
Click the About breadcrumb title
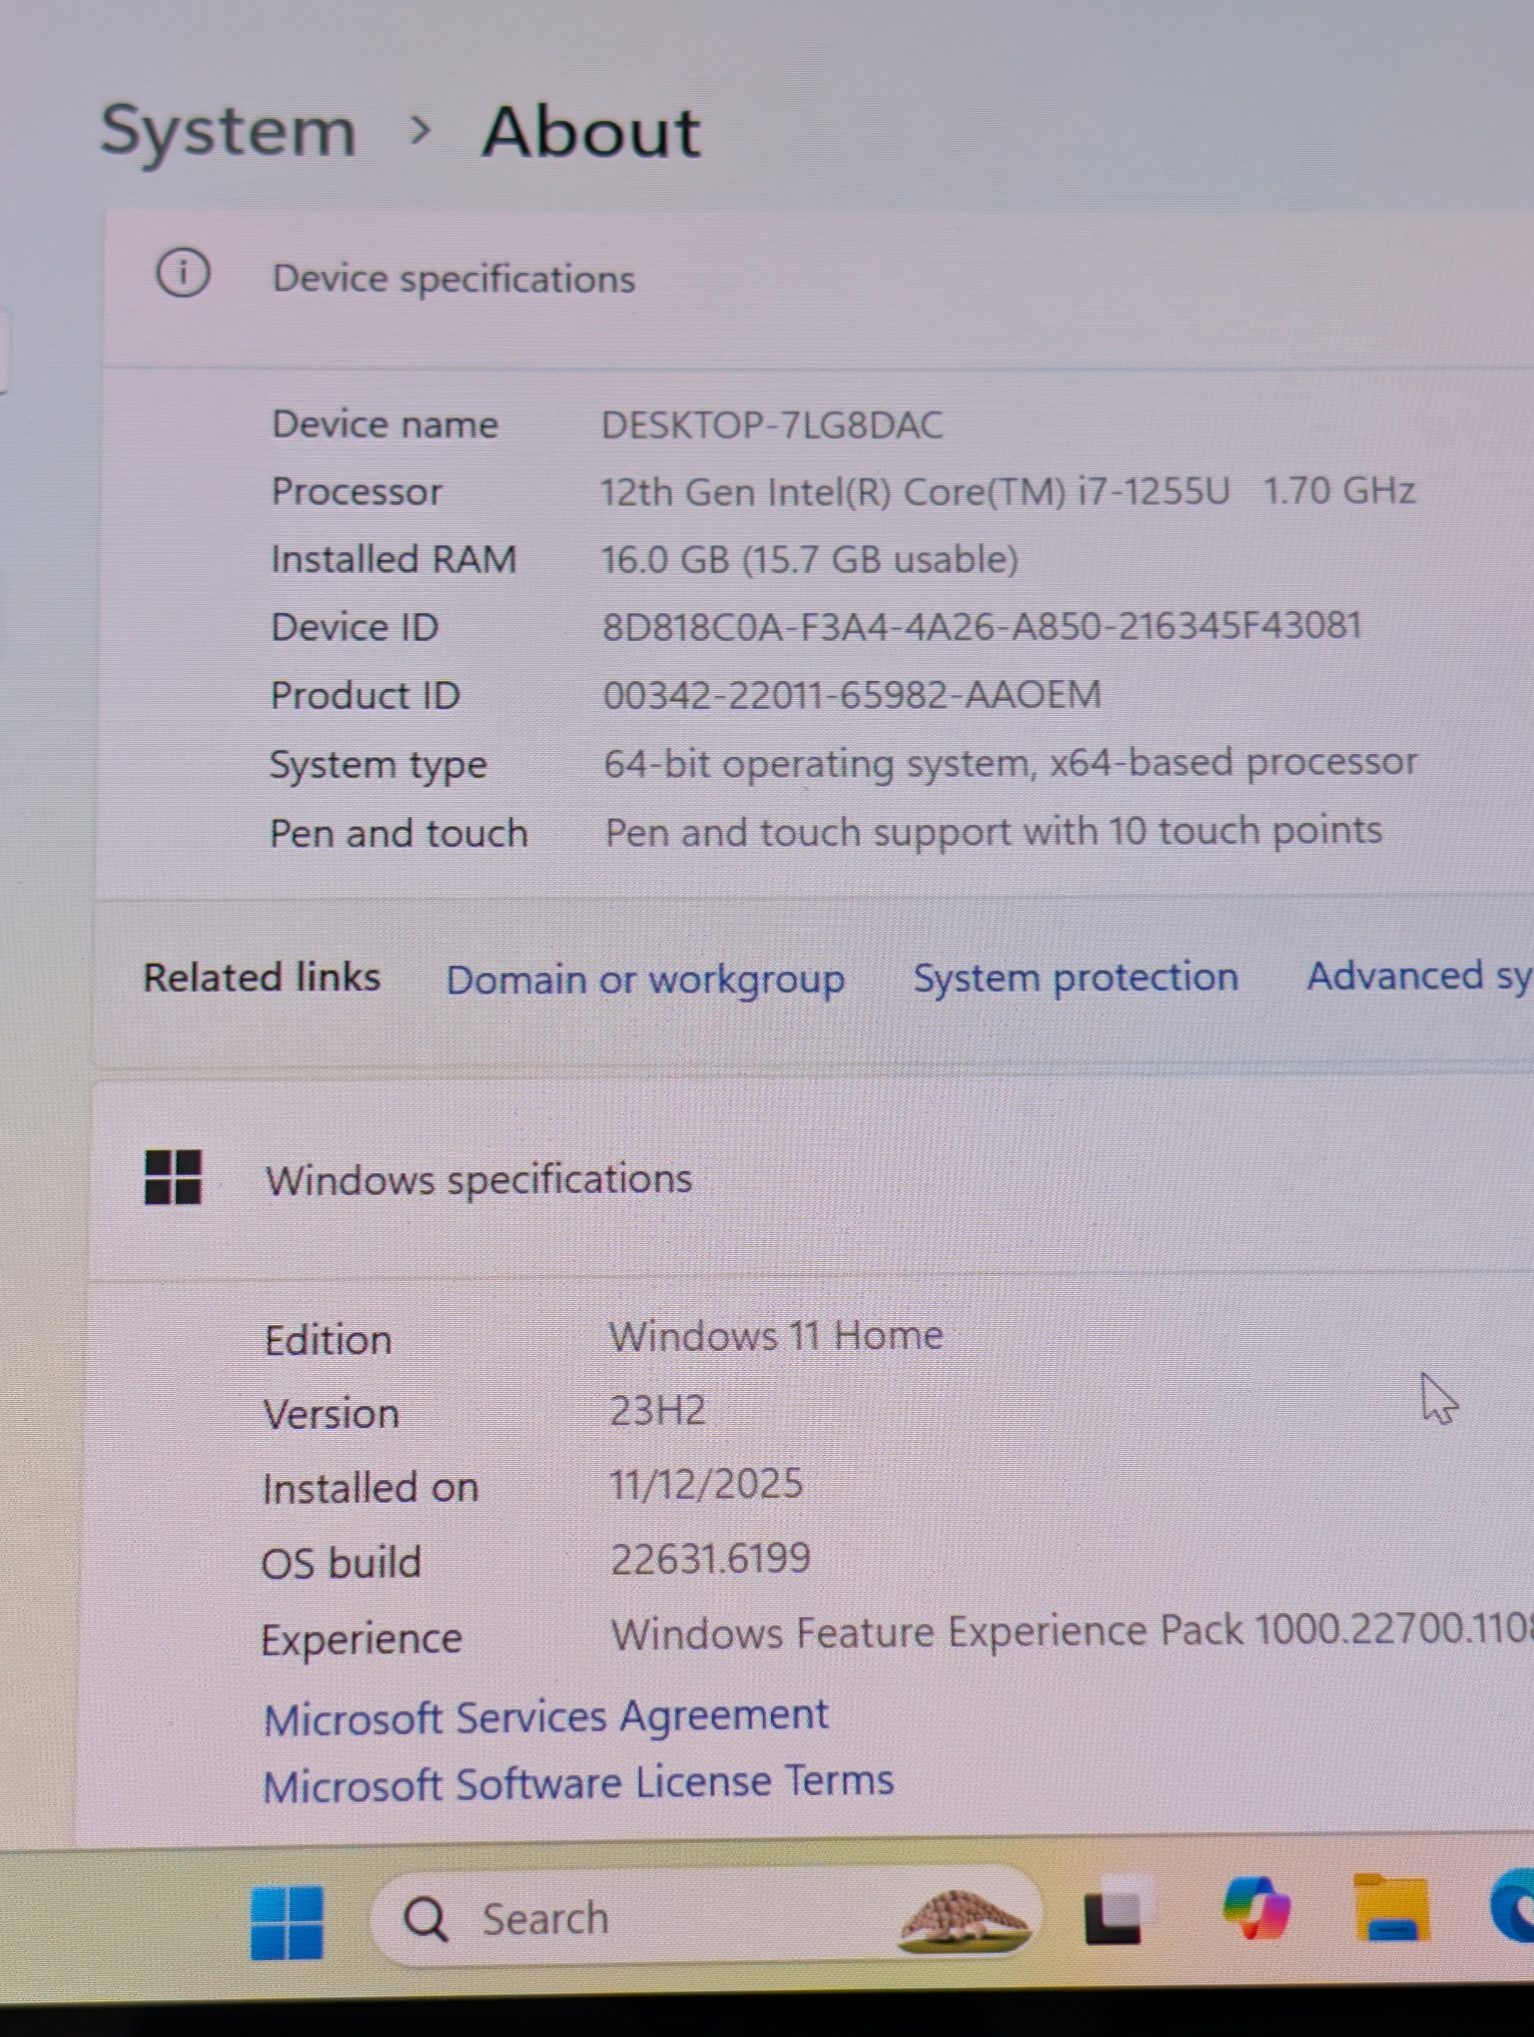coord(591,132)
